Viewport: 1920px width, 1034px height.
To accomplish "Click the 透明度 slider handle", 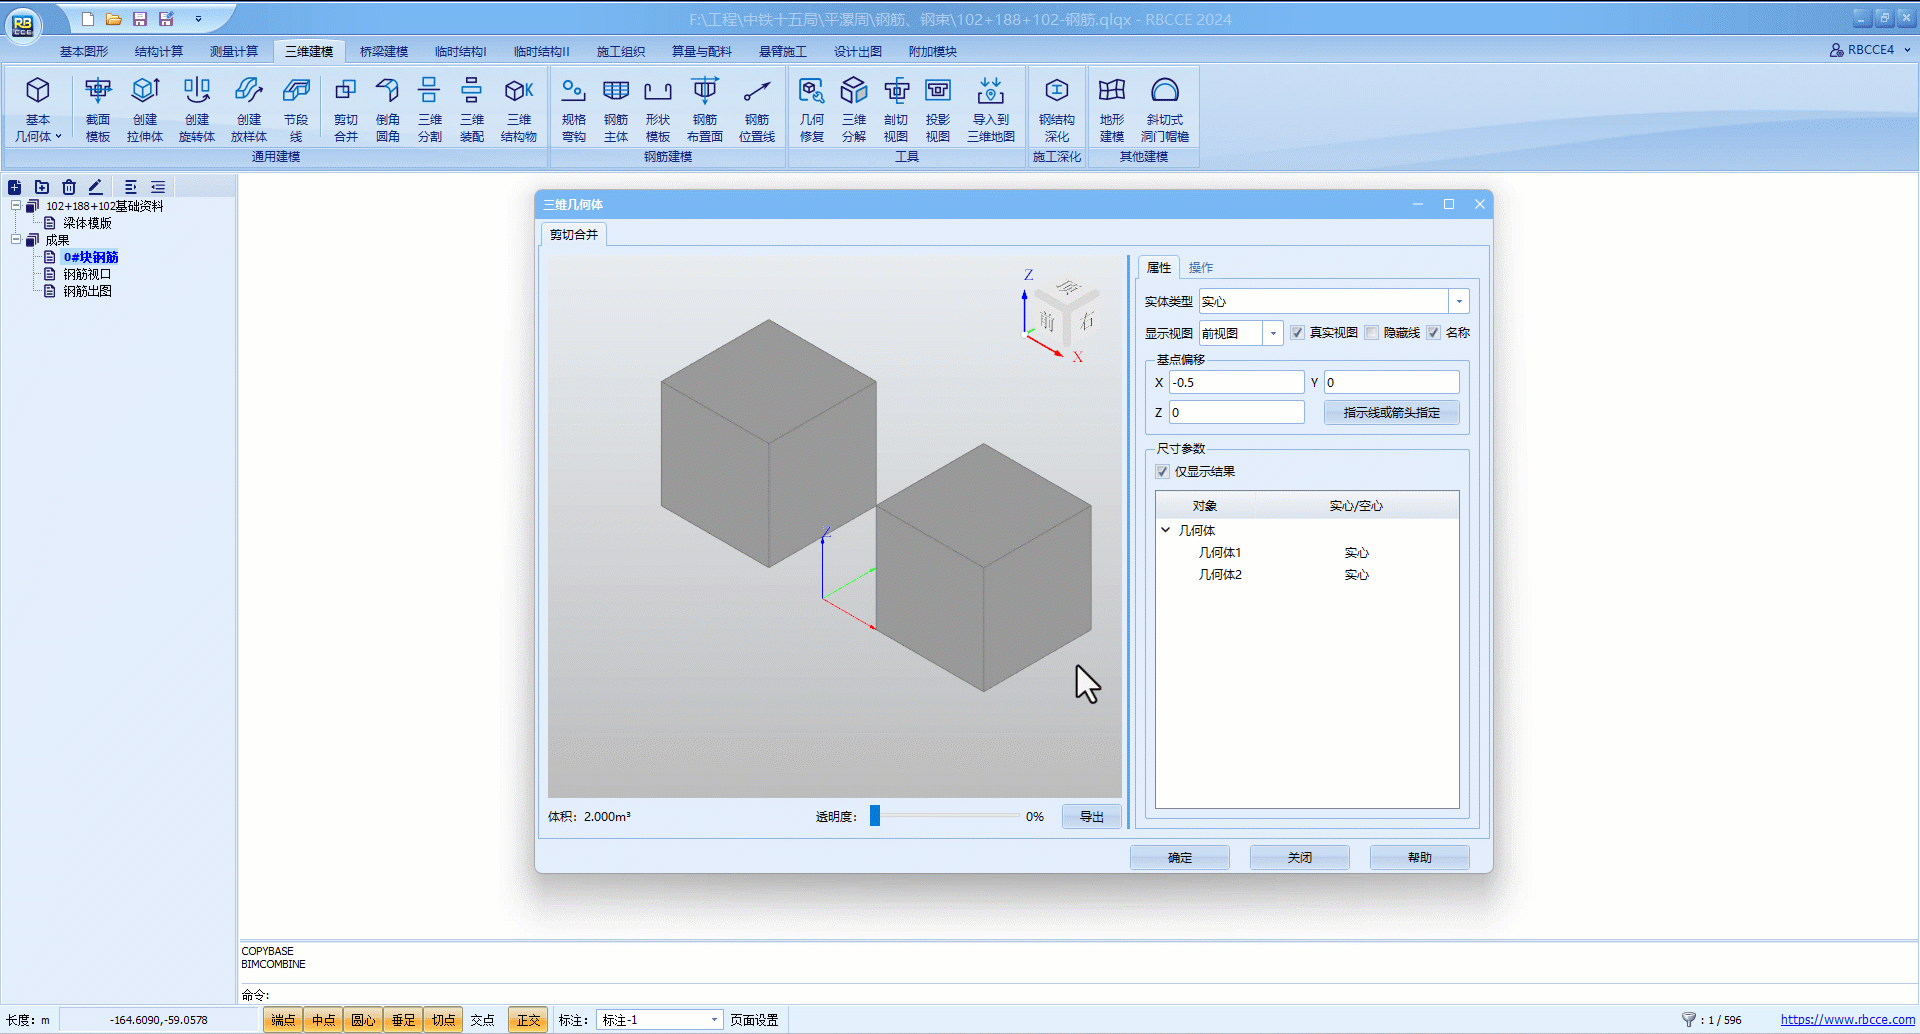I will [875, 816].
